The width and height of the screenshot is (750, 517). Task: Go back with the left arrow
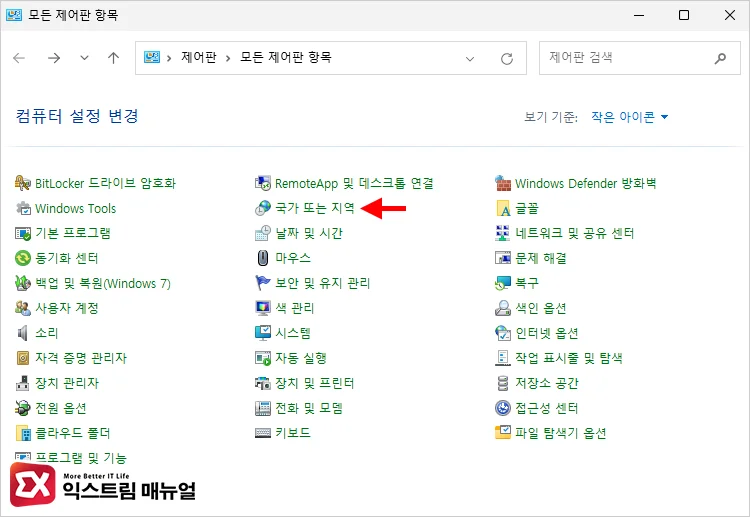pos(19,58)
